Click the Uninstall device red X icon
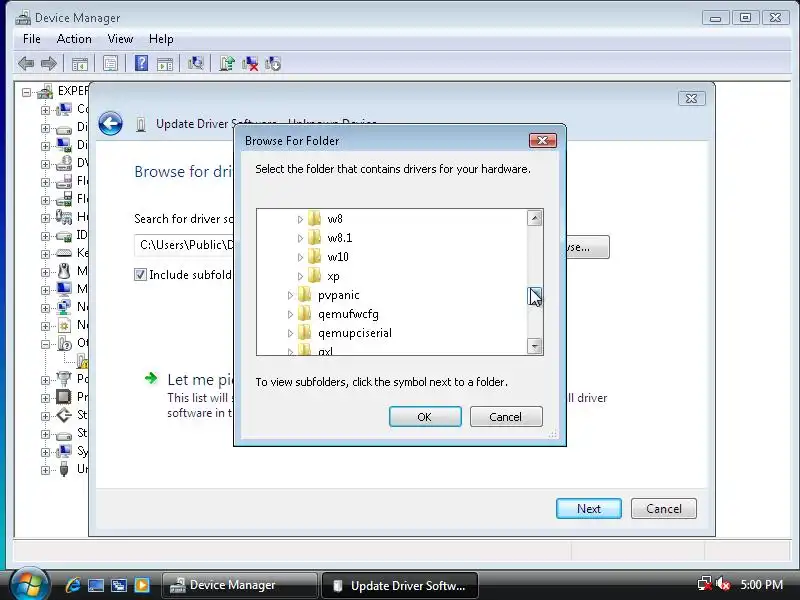The height and width of the screenshot is (600, 800). pyautogui.click(x=250, y=63)
